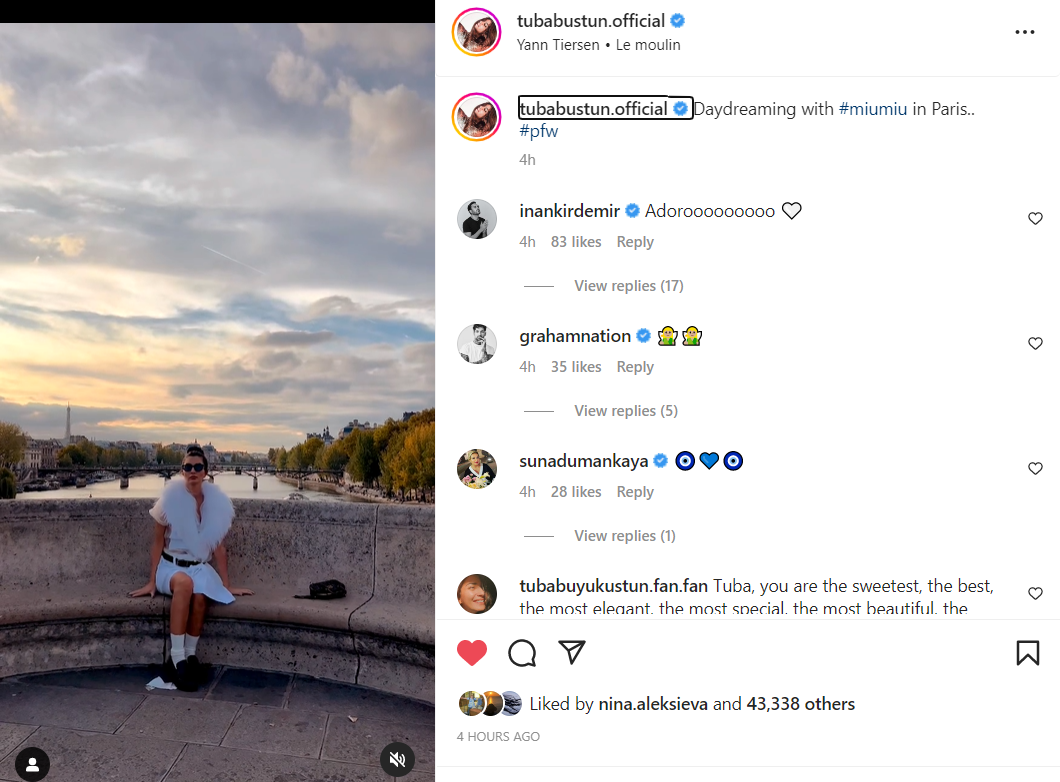The height and width of the screenshot is (782, 1060).
Task: Like grahamnation's comment
Action: [x=1035, y=344]
